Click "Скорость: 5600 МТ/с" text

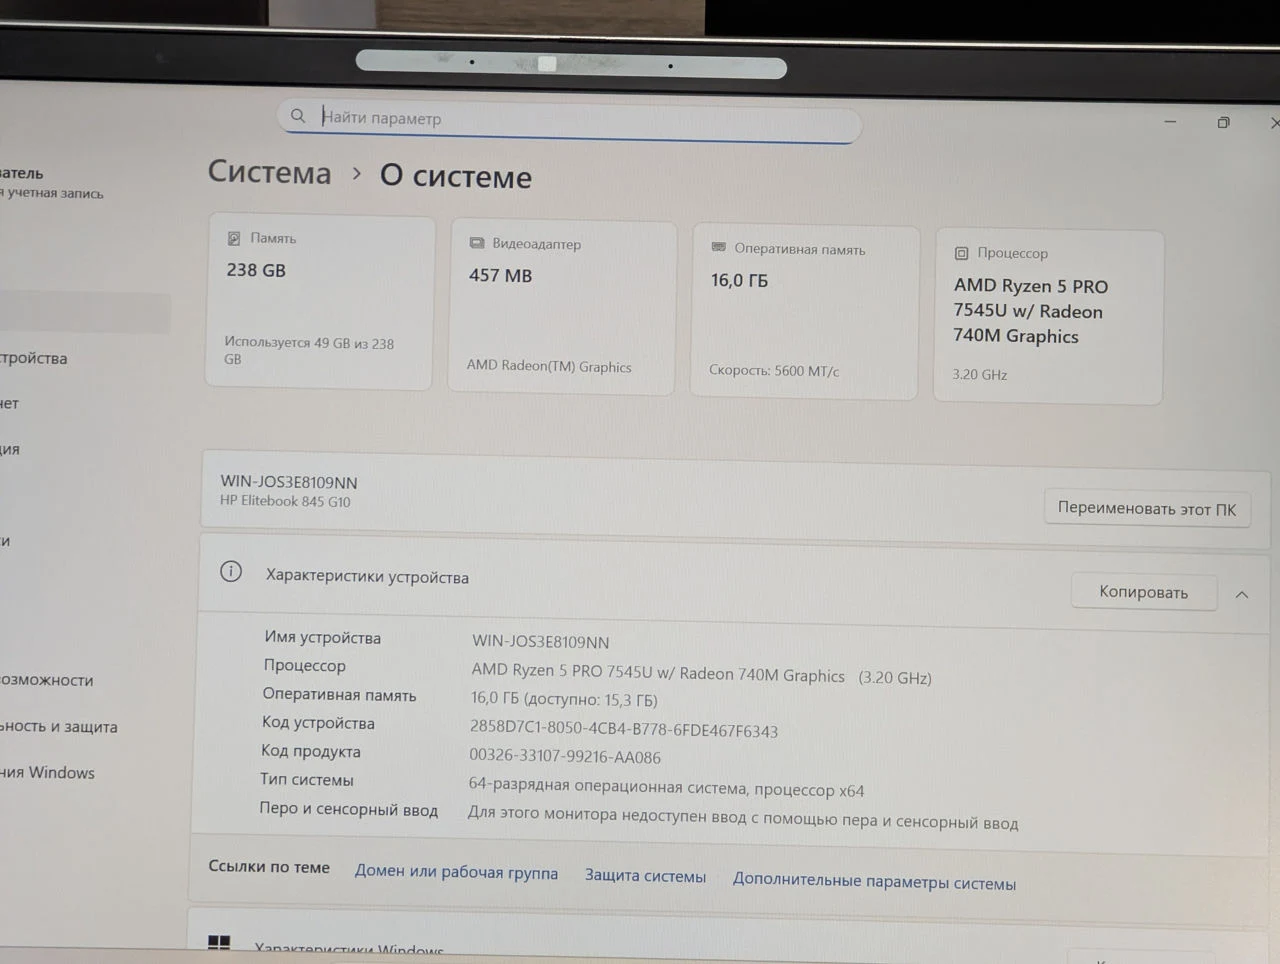pyautogui.click(x=774, y=370)
